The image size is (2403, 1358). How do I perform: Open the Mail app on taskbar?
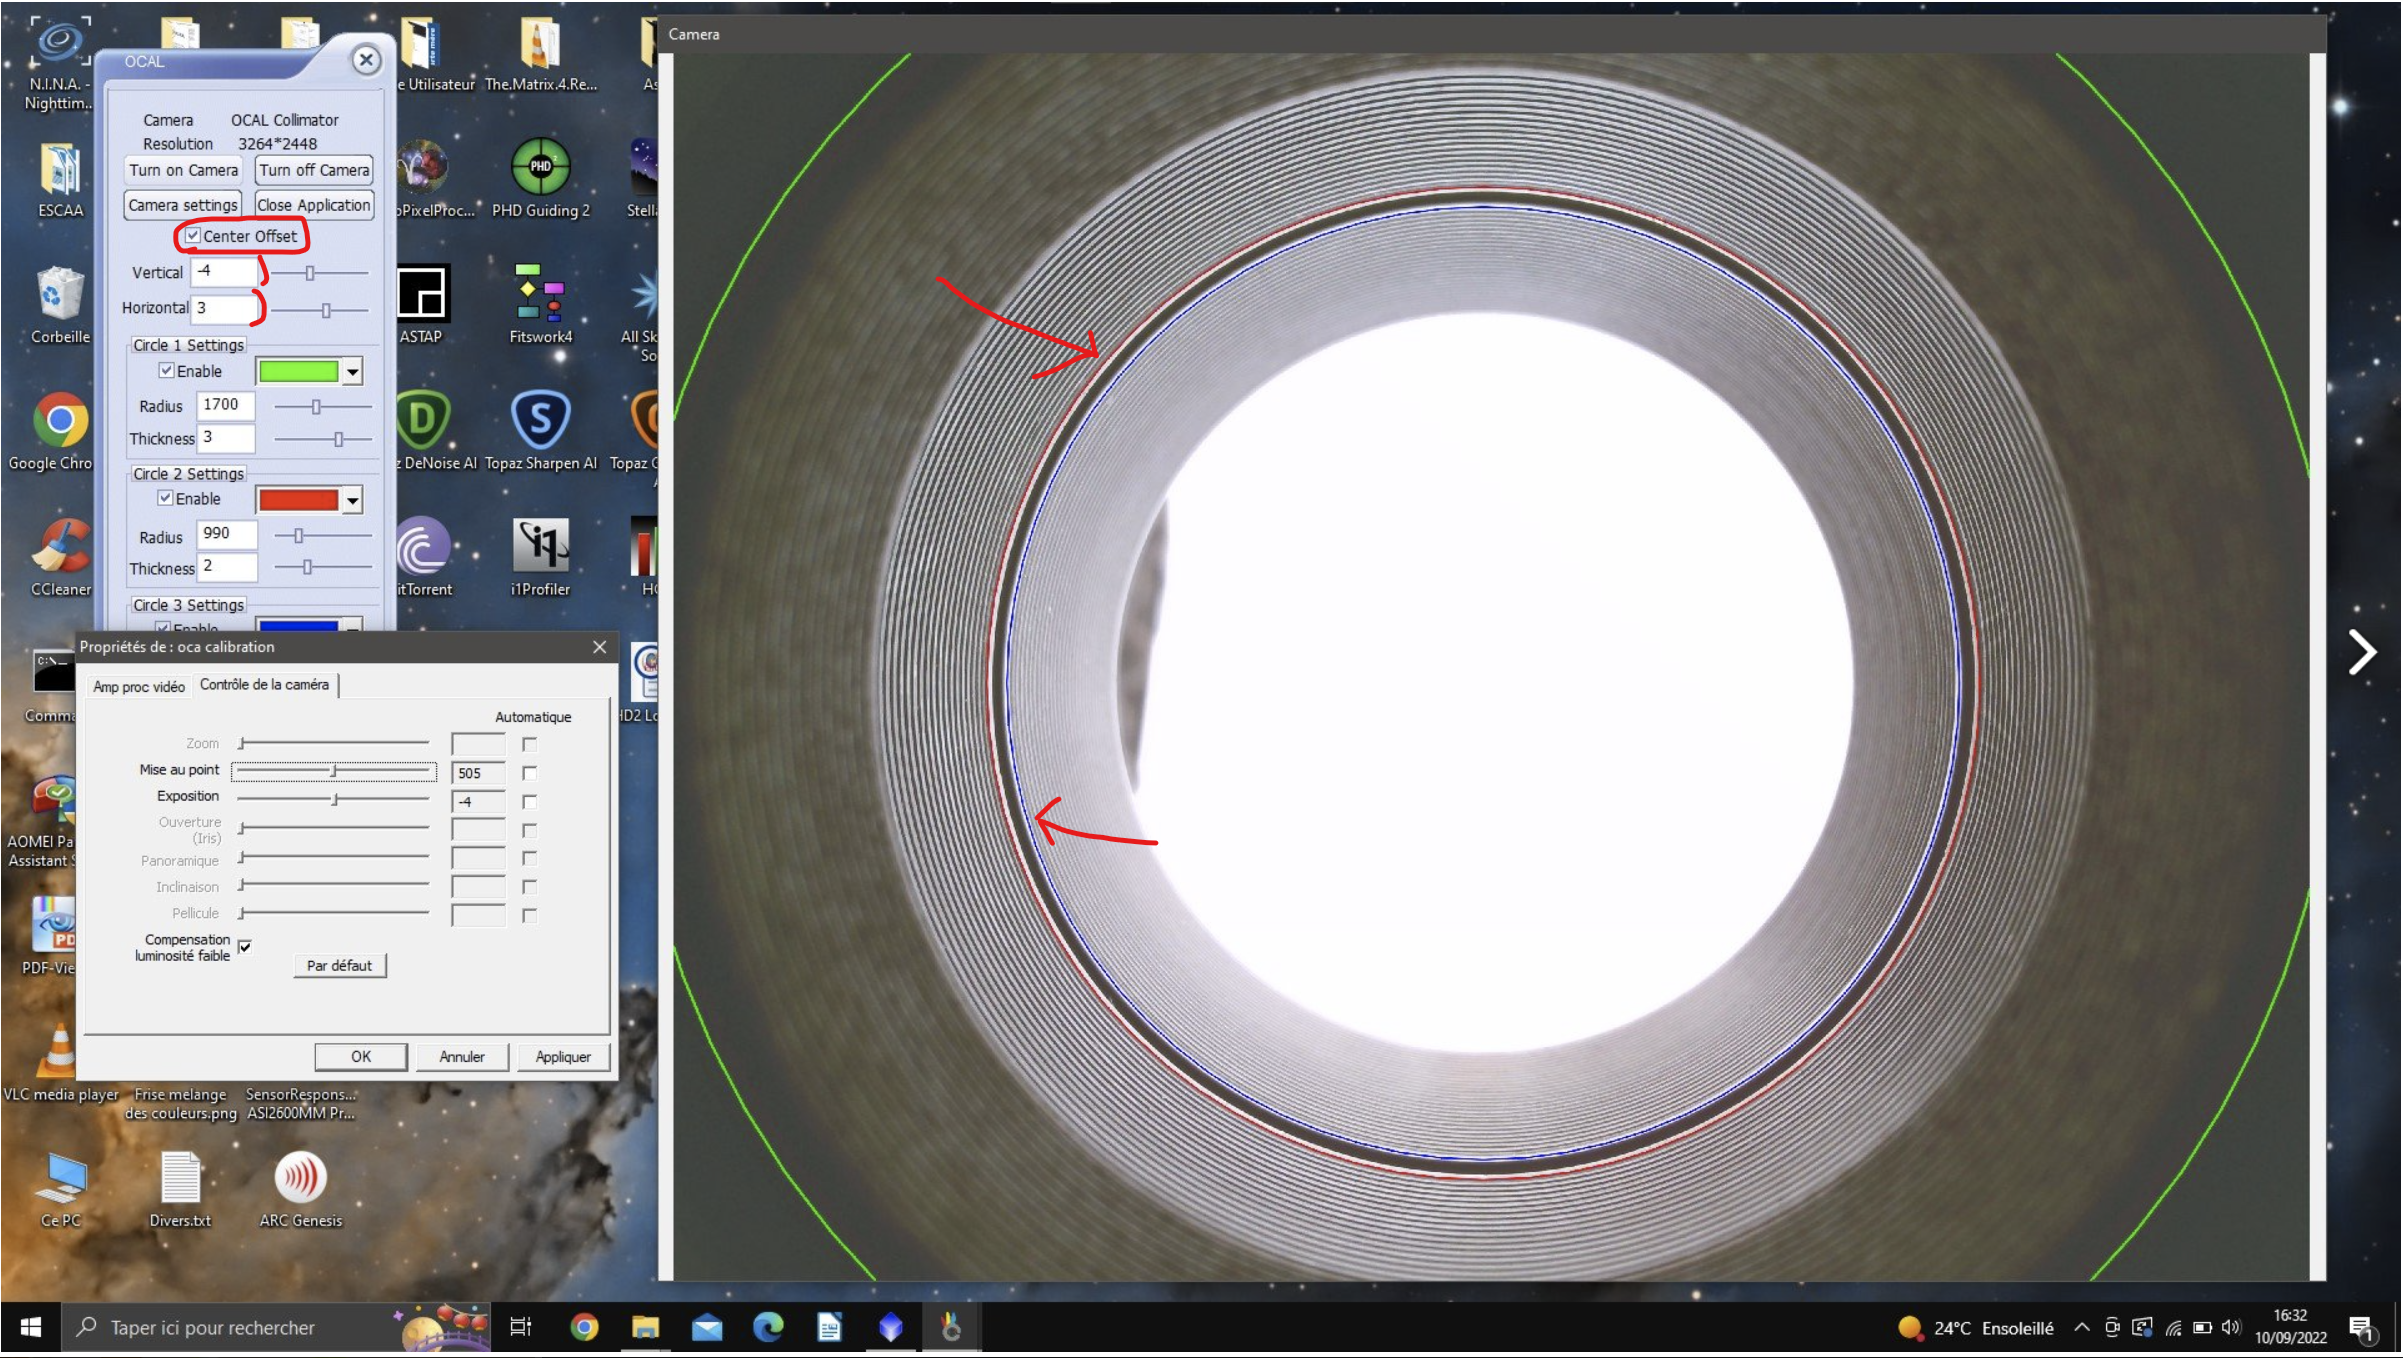coord(707,1327)
